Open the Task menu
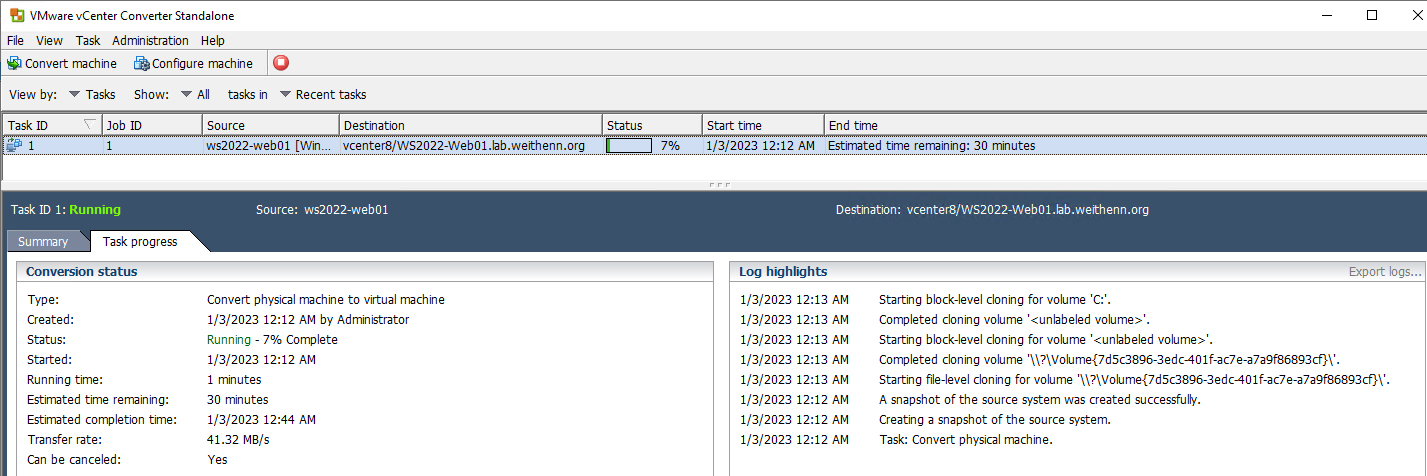 (x=88, y=40)
